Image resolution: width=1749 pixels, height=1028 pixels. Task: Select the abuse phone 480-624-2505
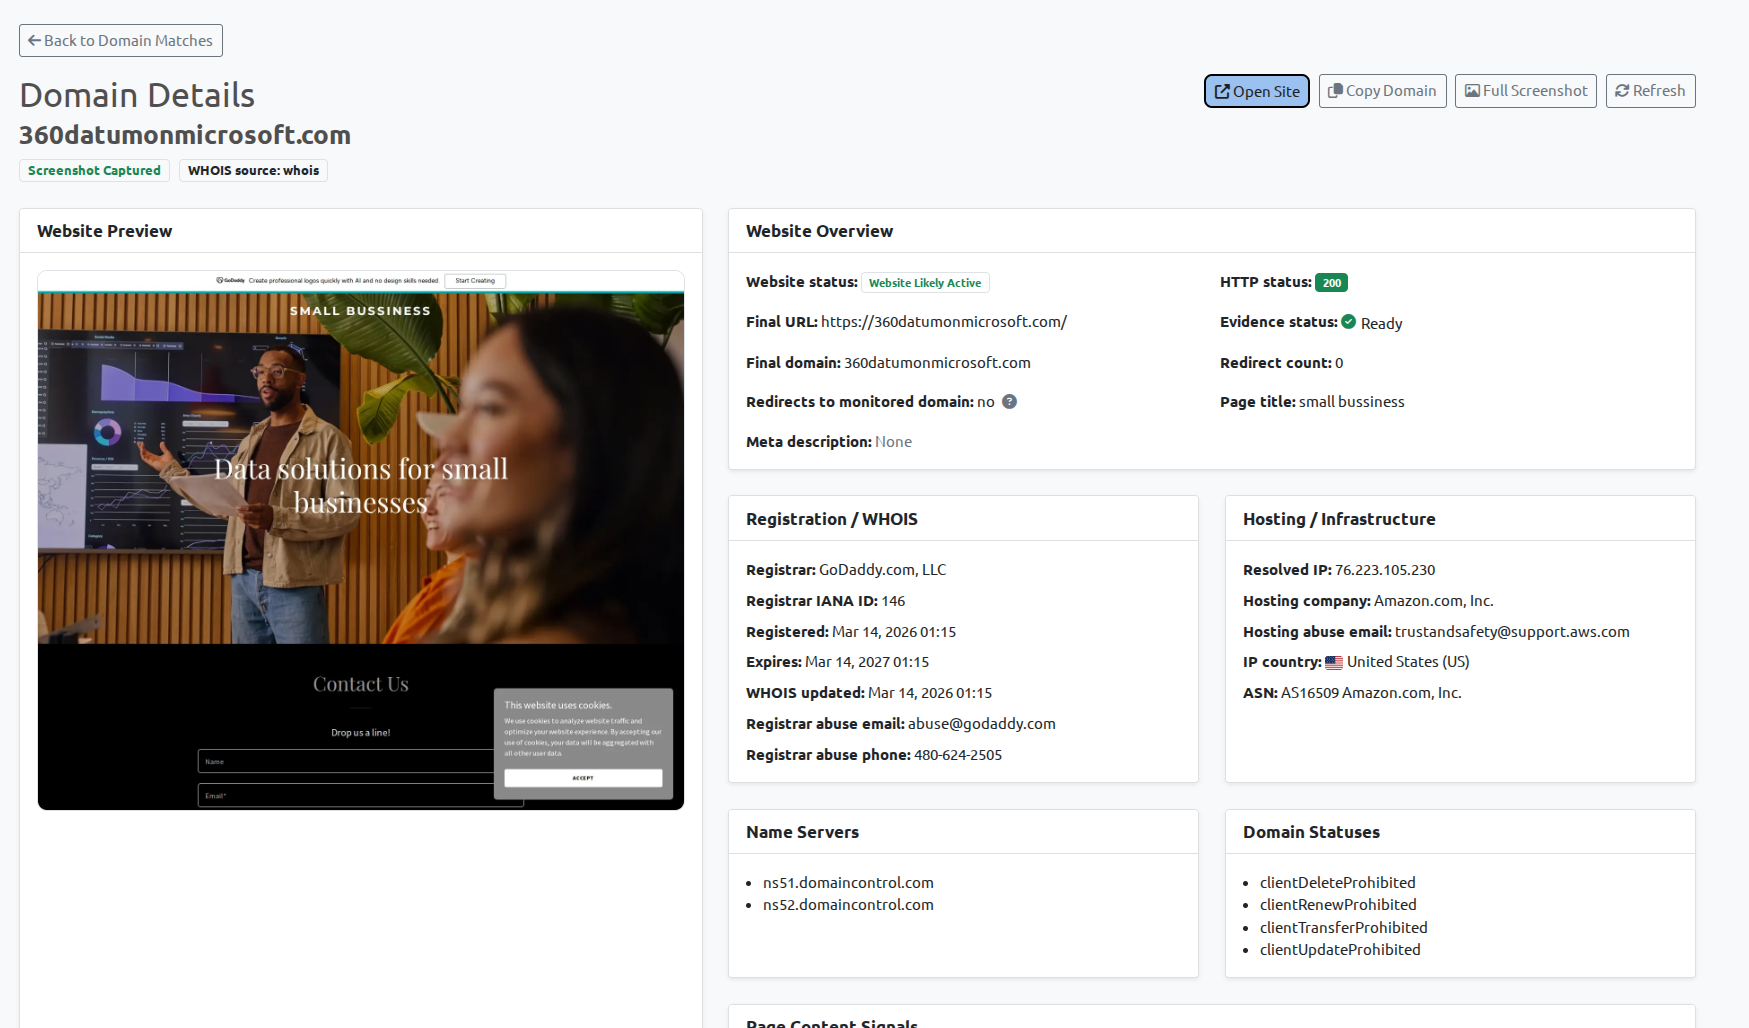[x=958, y=755]
